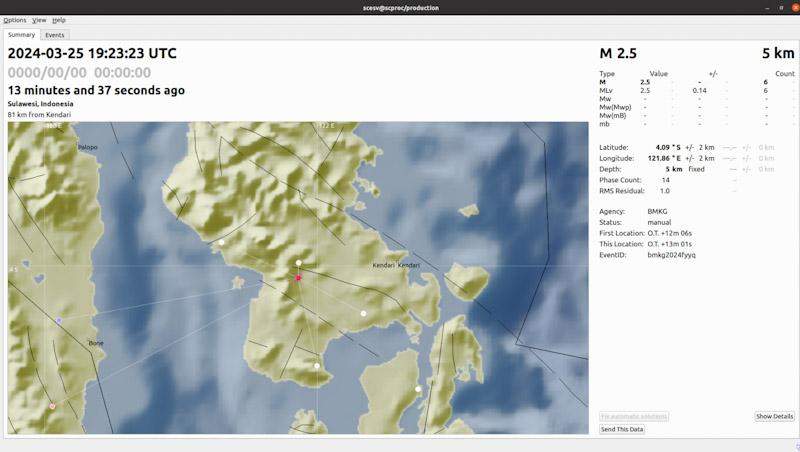The height and width of the screenshot is (452, 800).
Task: Click the red epicenter marker on the map
Action: (x=298, y=278)
